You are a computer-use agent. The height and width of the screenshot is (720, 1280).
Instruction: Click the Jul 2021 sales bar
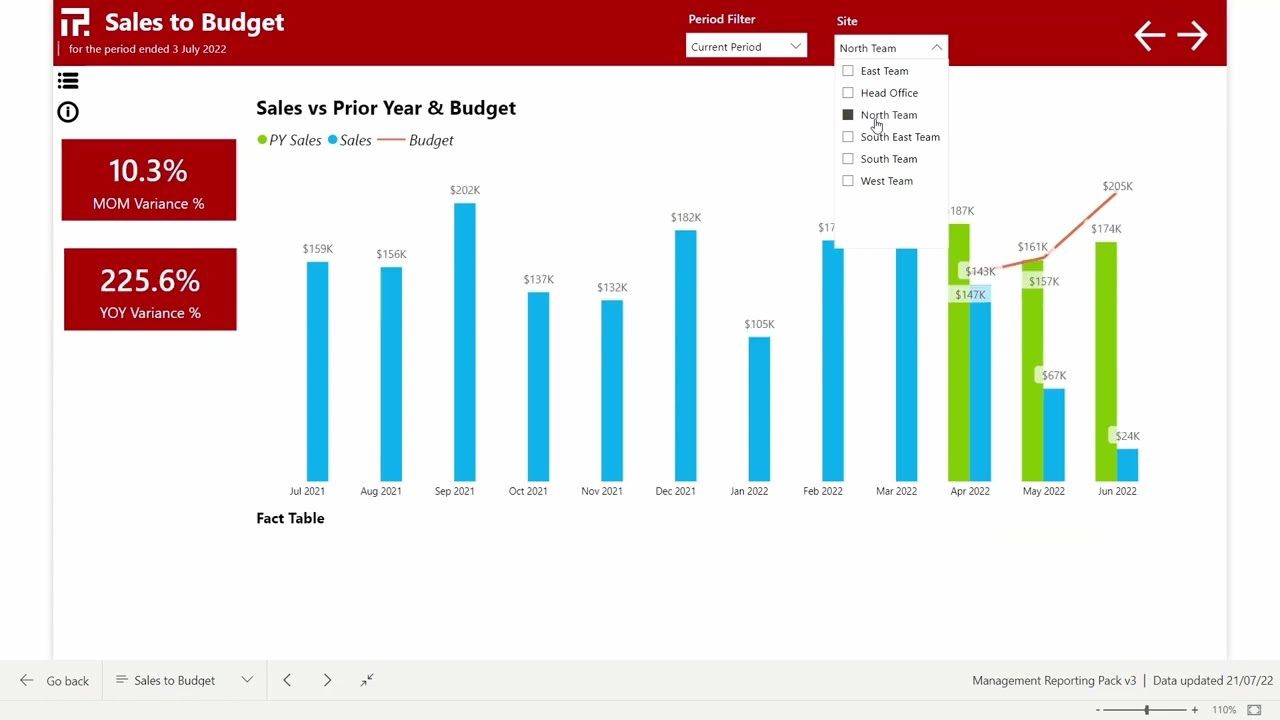point(318,372)
